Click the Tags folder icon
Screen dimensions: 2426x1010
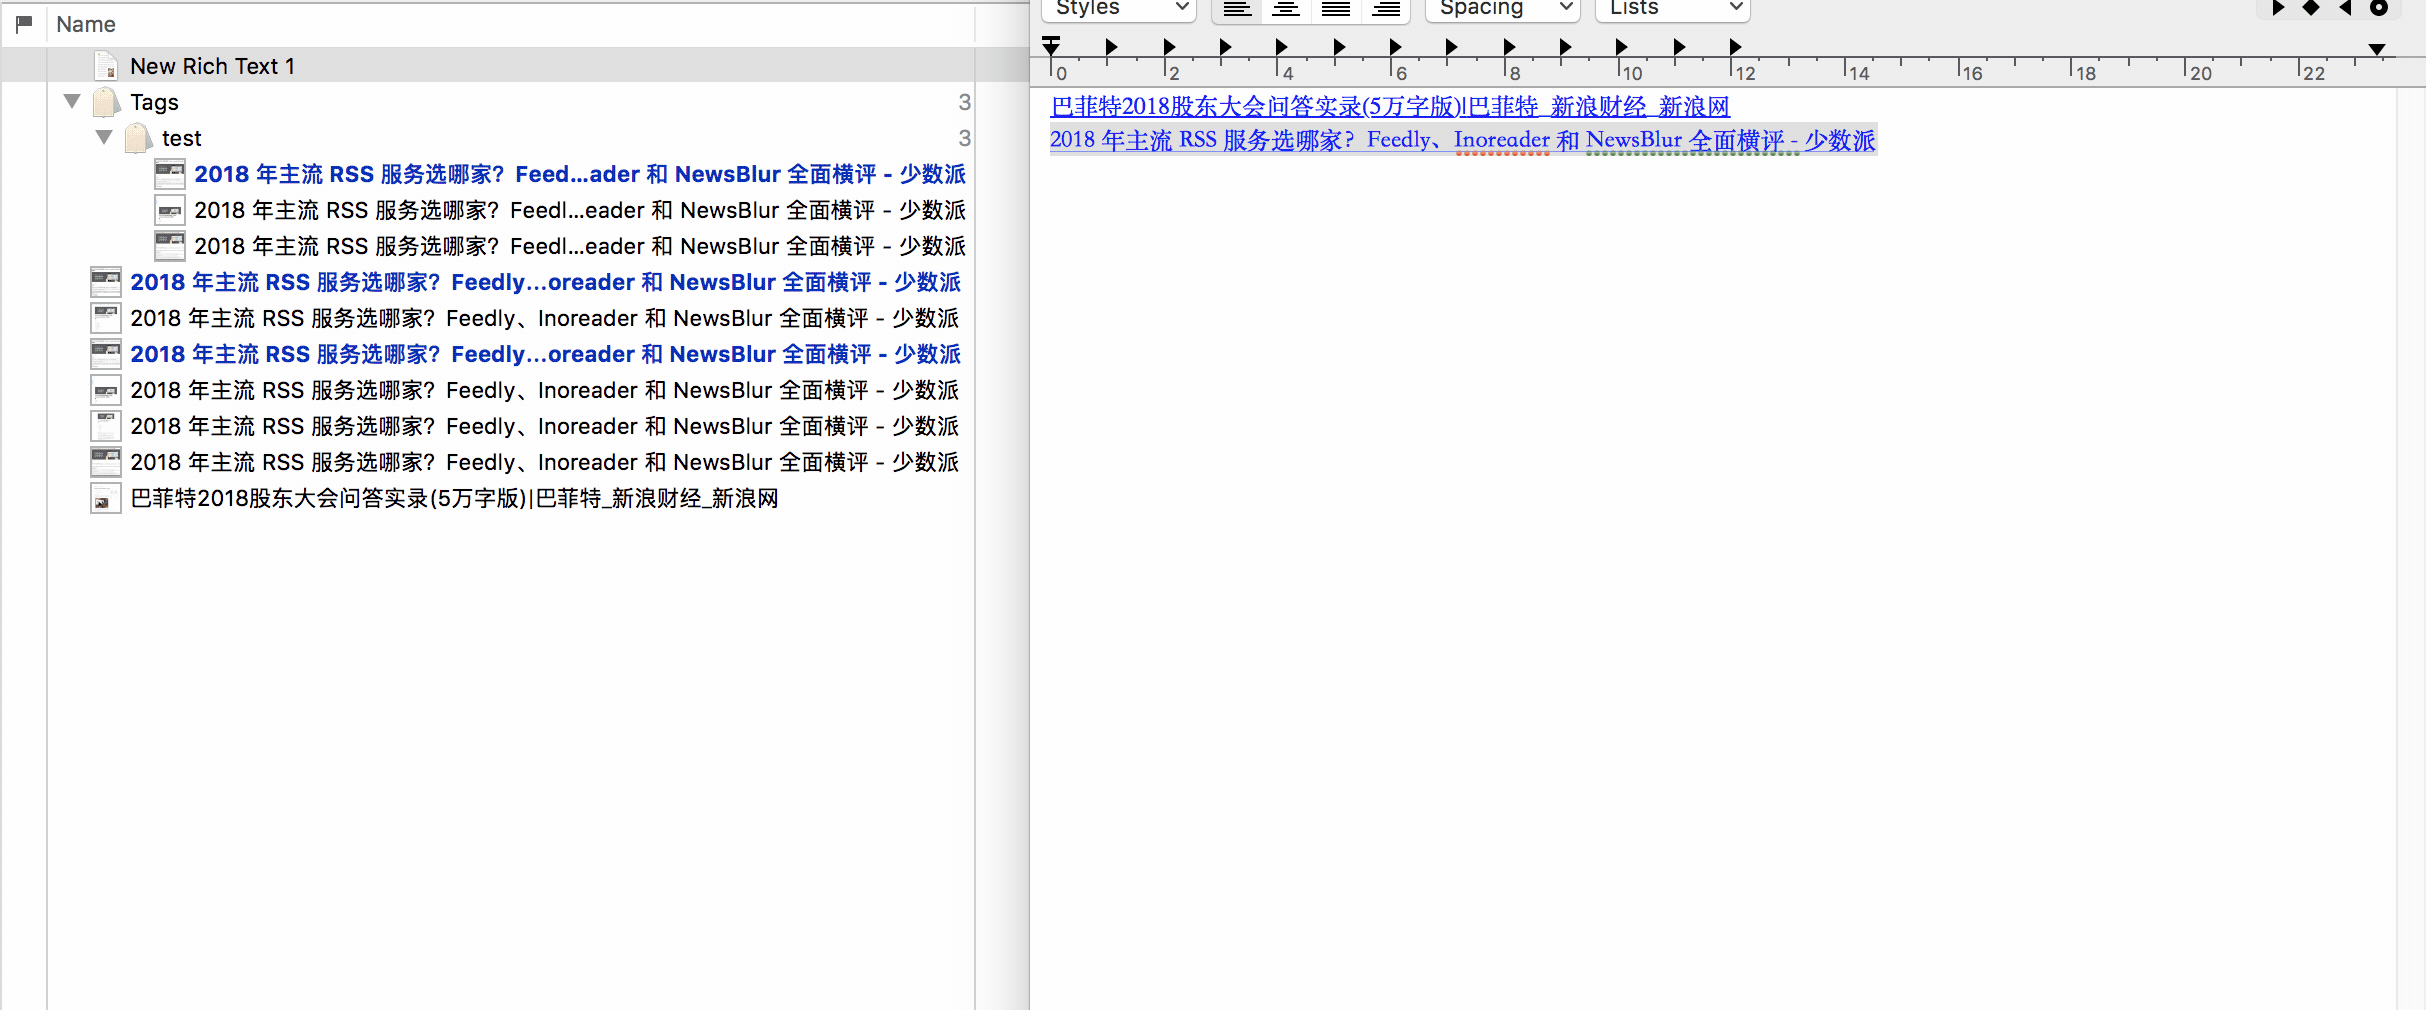pyautogui.click(x=106, y=102)
